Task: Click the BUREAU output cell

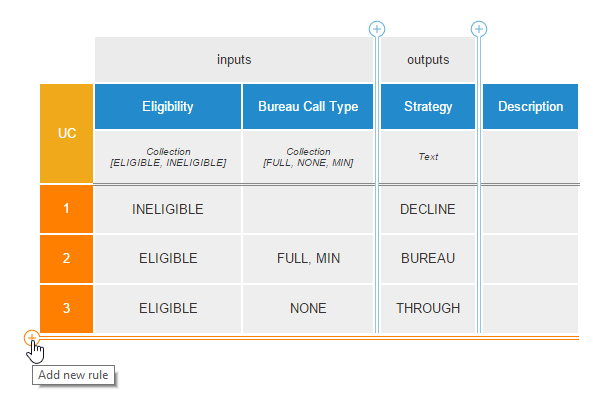Action: (x=428, y=259)
